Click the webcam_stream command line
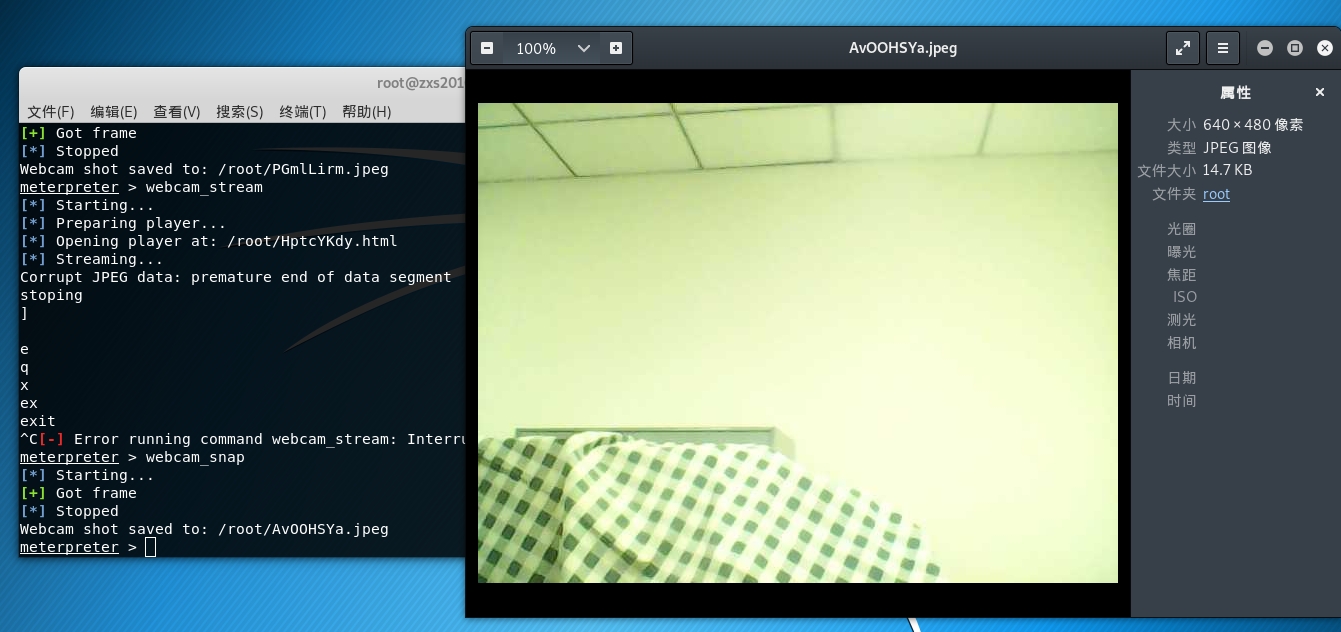 [141, 187]
